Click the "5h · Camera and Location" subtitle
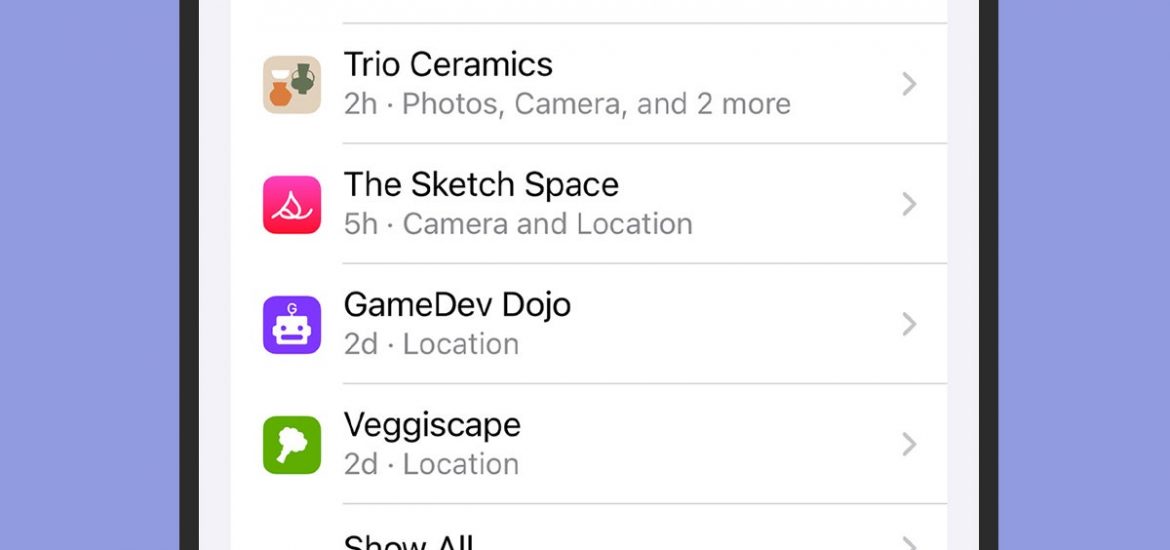Screen dimensions: 1170x550 pyautogui.click(x=518, y=225)
